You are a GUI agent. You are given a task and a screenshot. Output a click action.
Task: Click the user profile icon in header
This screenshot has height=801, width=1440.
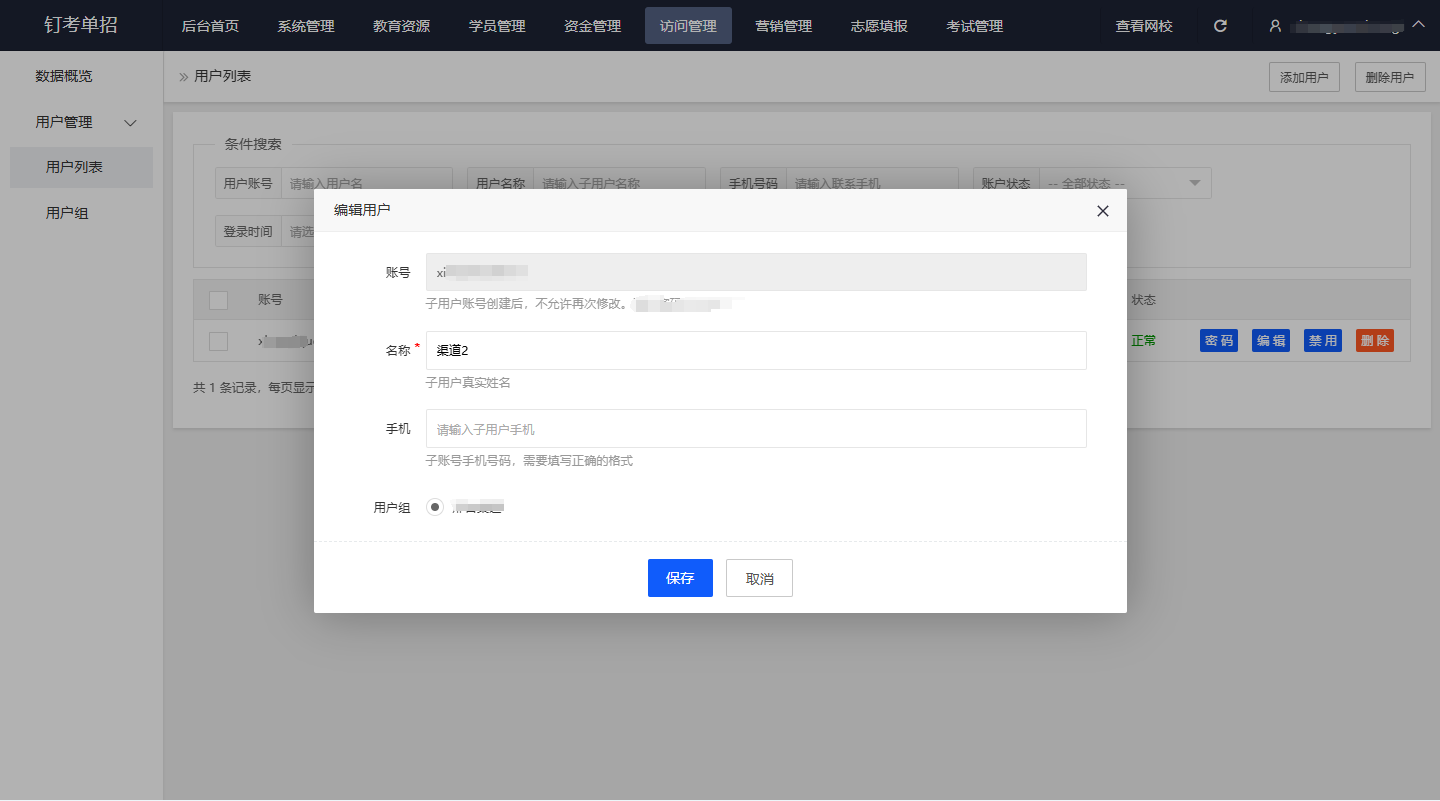click(1275, 26)
